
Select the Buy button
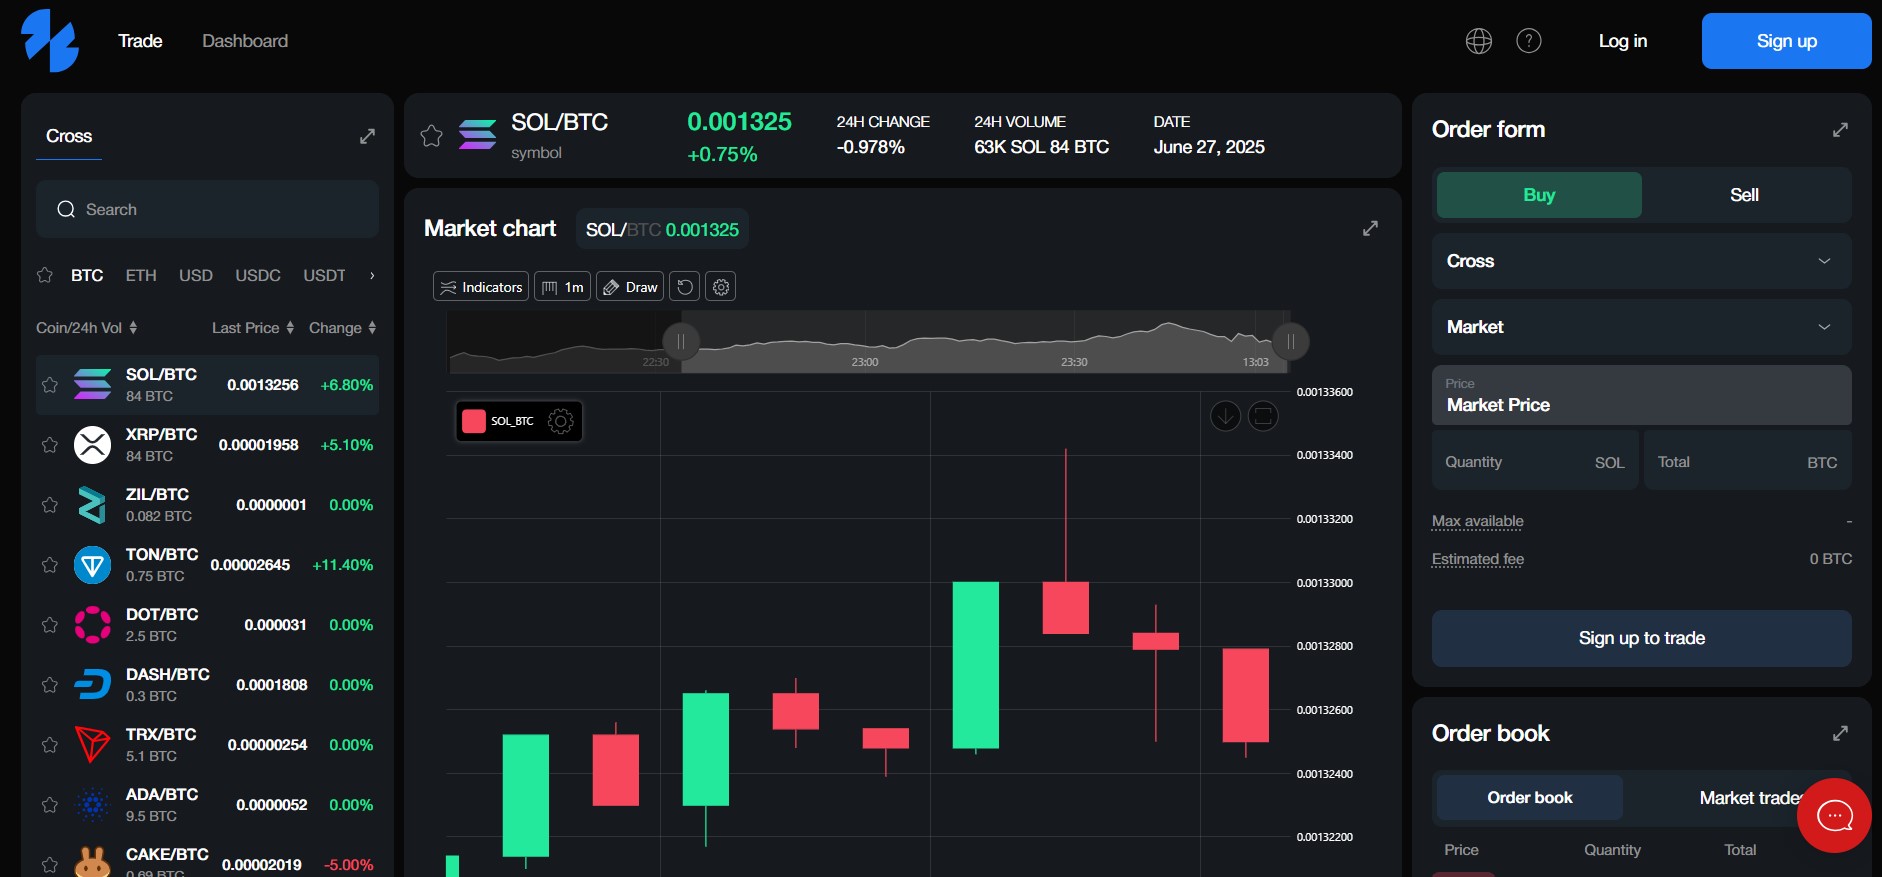coord(1539,195)
